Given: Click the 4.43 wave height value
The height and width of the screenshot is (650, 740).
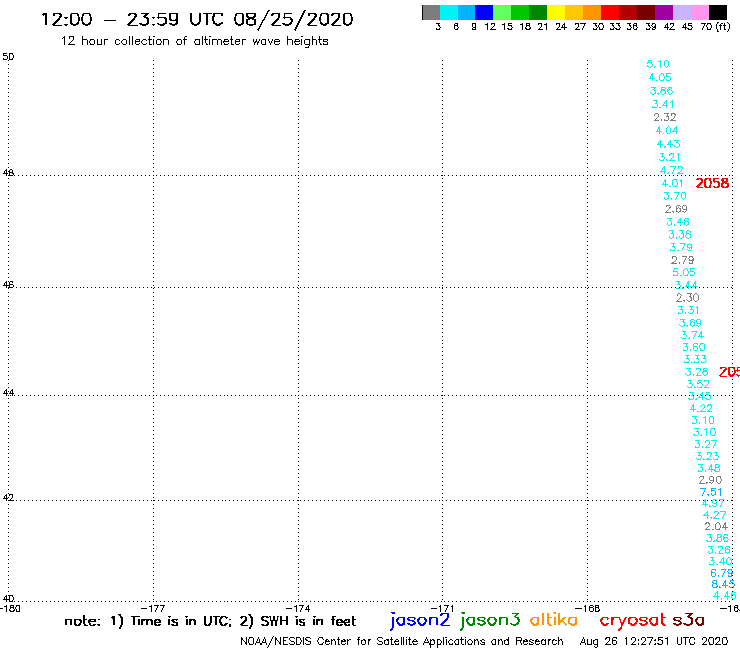Looking at the screenshot, I should (x=668, y=144).
